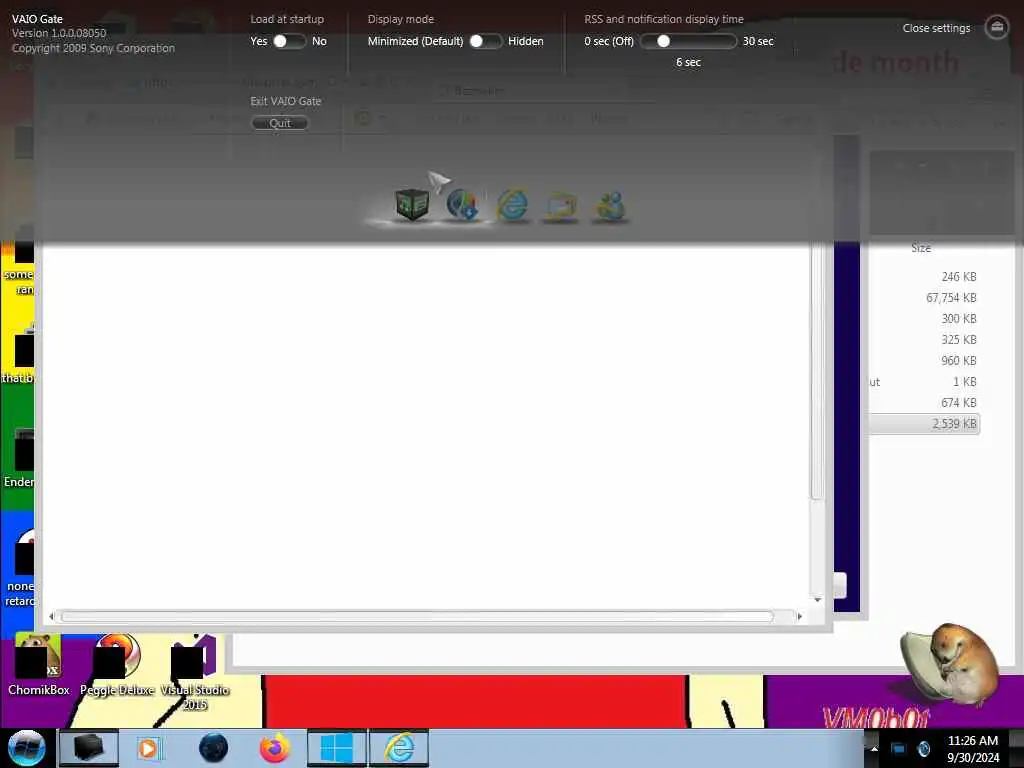Click the 30 sec slider end label
Image resolution: width=1024 pixels, height=768 pixels.
(x=758, y=41)
